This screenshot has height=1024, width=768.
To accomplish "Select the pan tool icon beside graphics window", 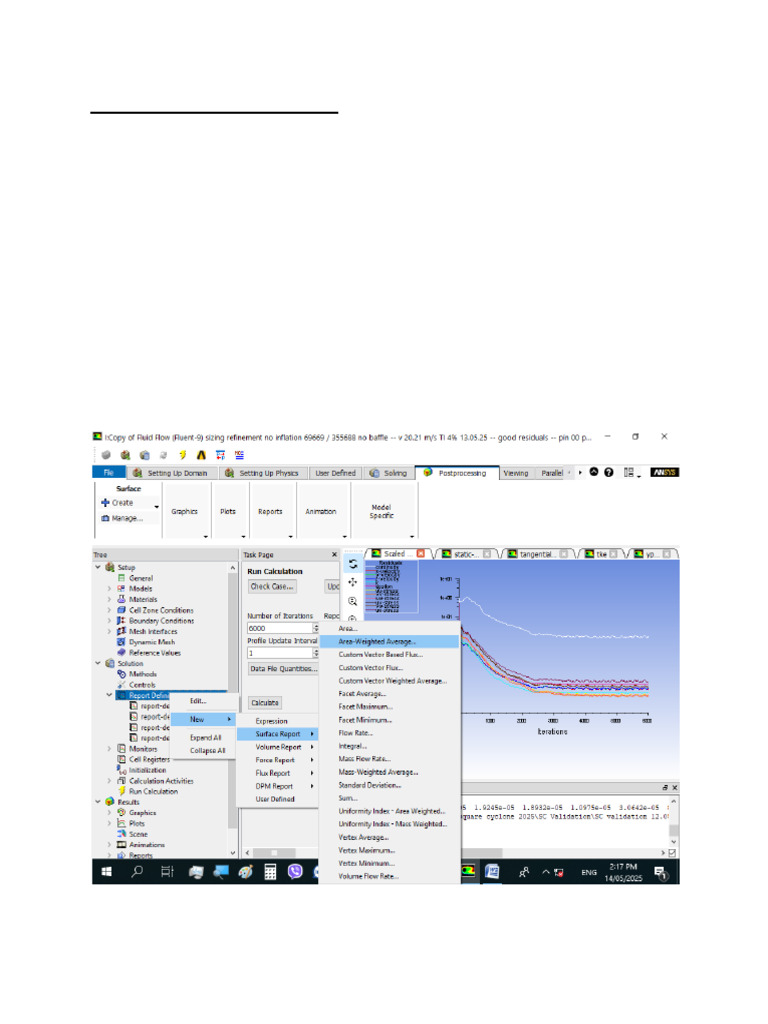I will pyautogui.click(x=353, y=583).
